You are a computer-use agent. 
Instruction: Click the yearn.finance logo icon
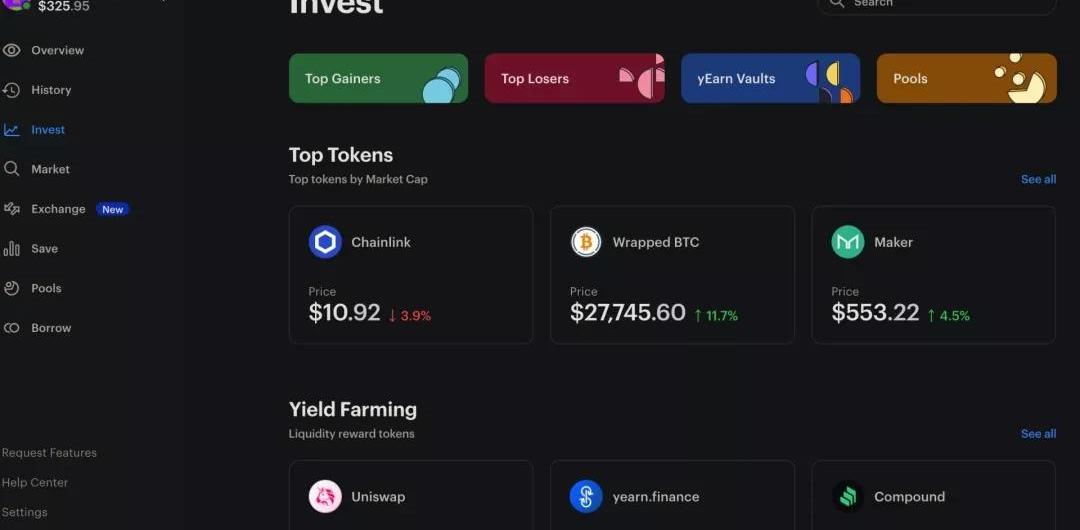point(586,496)
